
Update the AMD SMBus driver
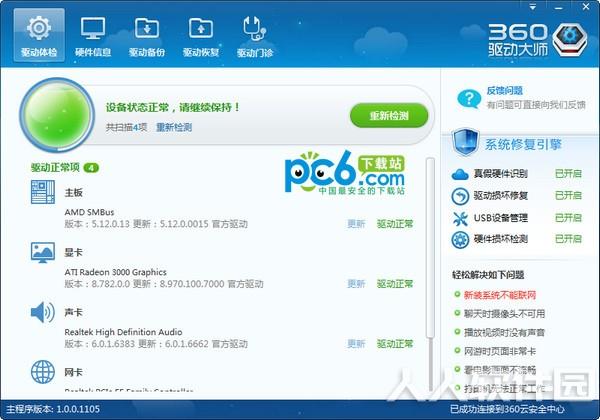pos(356,224)
